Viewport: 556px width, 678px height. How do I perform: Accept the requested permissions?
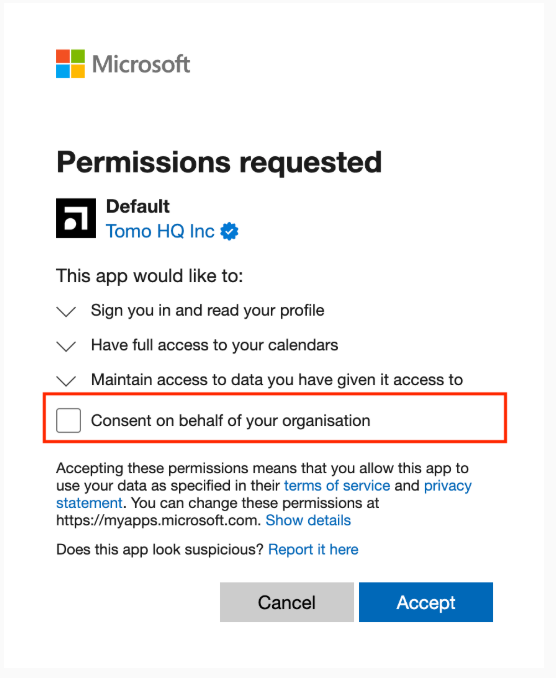pyautogui.click(x=426, y=602)
